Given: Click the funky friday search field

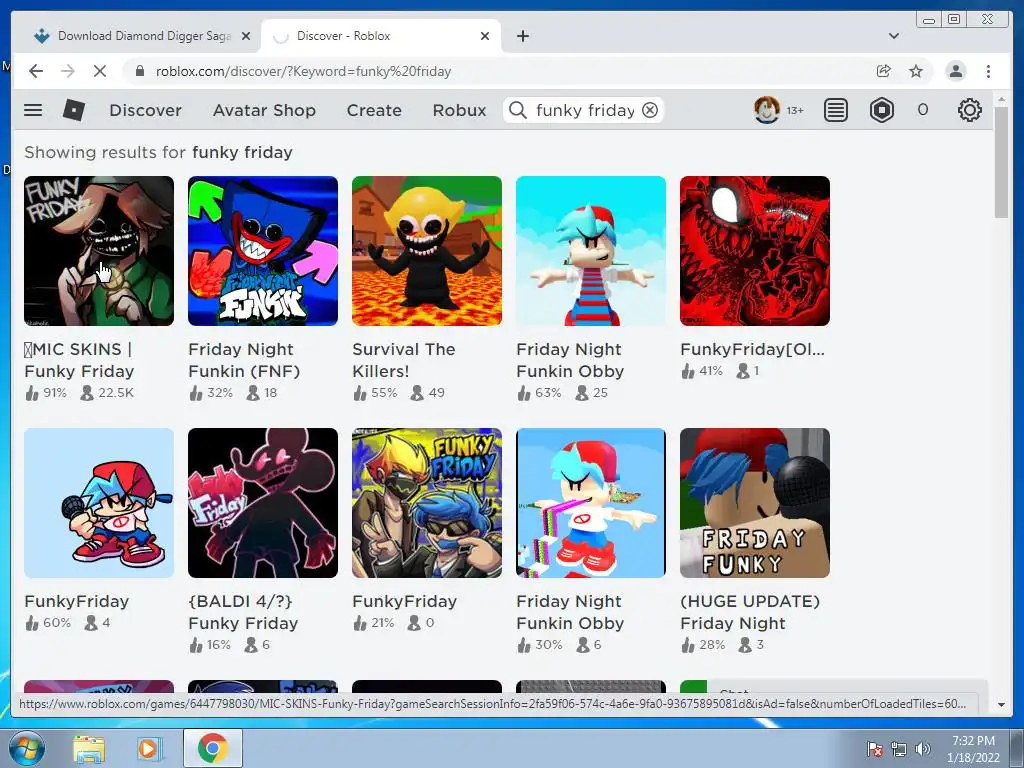Looking at the screenshot, I should pos(584,110).
